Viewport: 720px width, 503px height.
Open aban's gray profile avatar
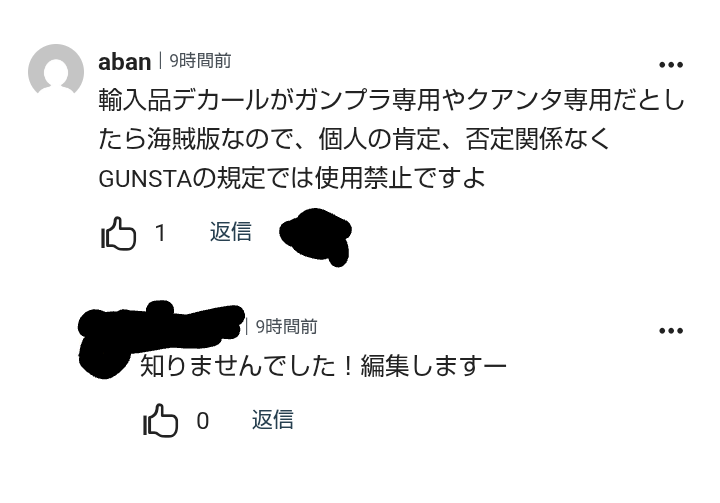point(56,70)
